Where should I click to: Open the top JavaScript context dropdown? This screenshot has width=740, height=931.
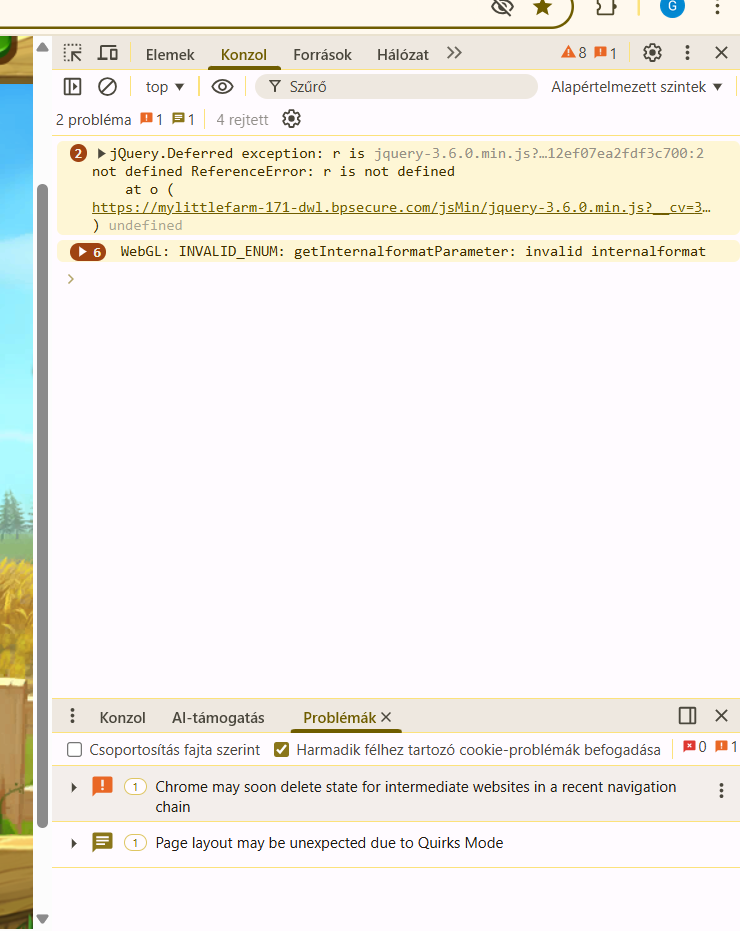coord(165,87)
